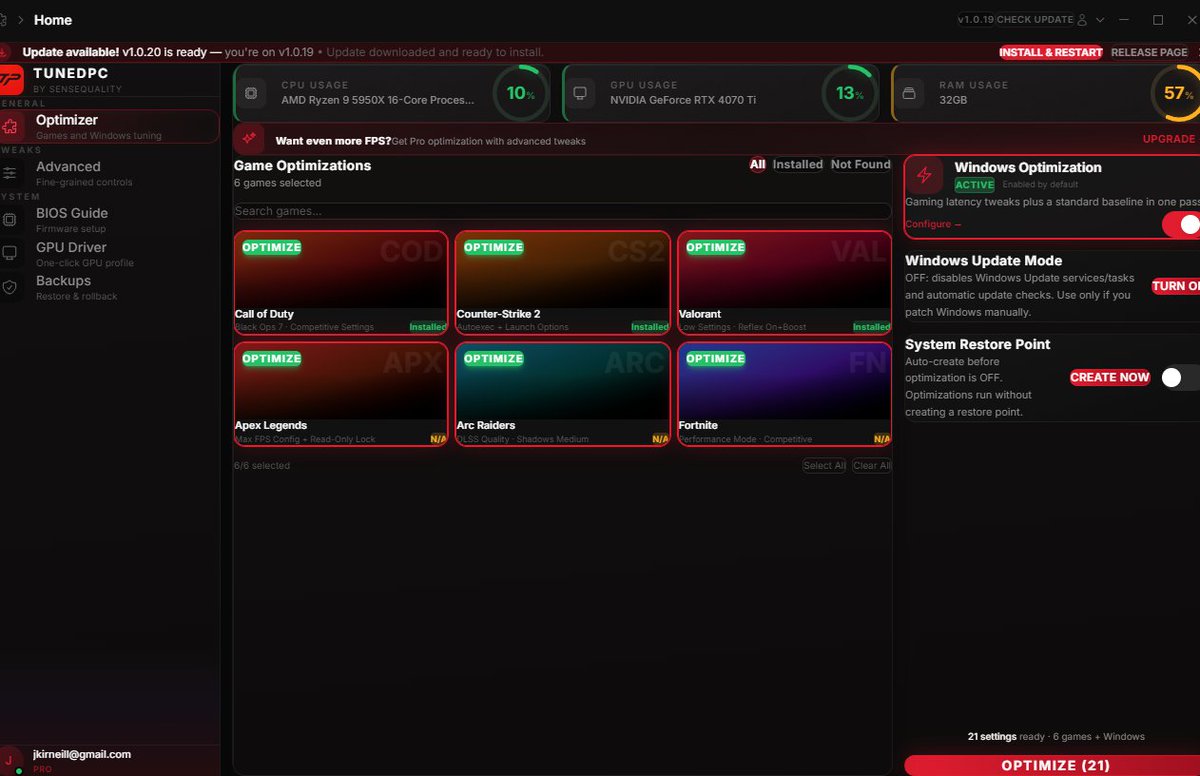1200x776 pixels.
Task: Click the breadcrumb chevron before Home
Action: point(20,20)
